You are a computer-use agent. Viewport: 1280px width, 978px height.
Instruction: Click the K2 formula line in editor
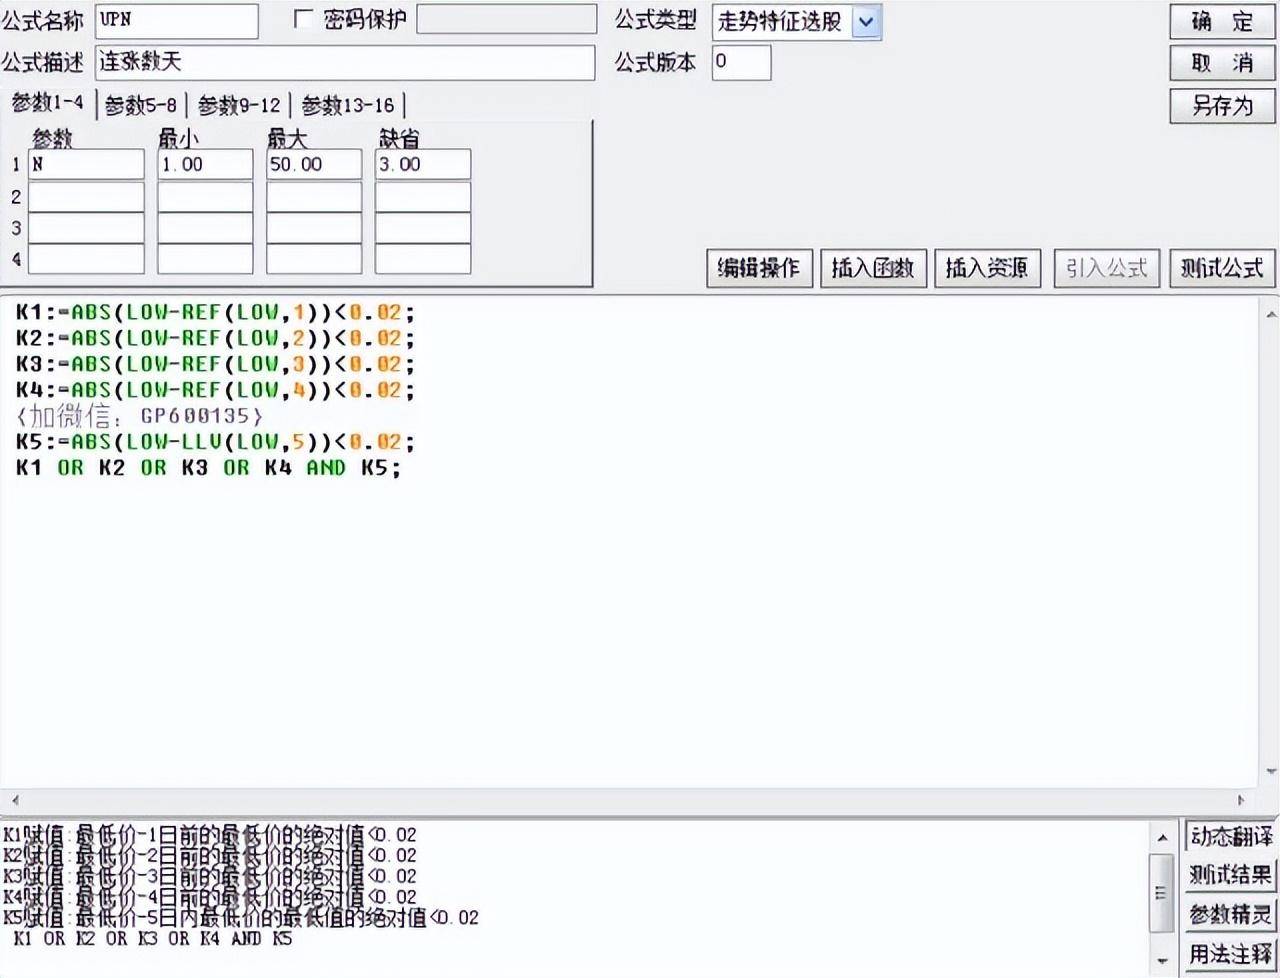pyautogui.click(x=214, y=338)
